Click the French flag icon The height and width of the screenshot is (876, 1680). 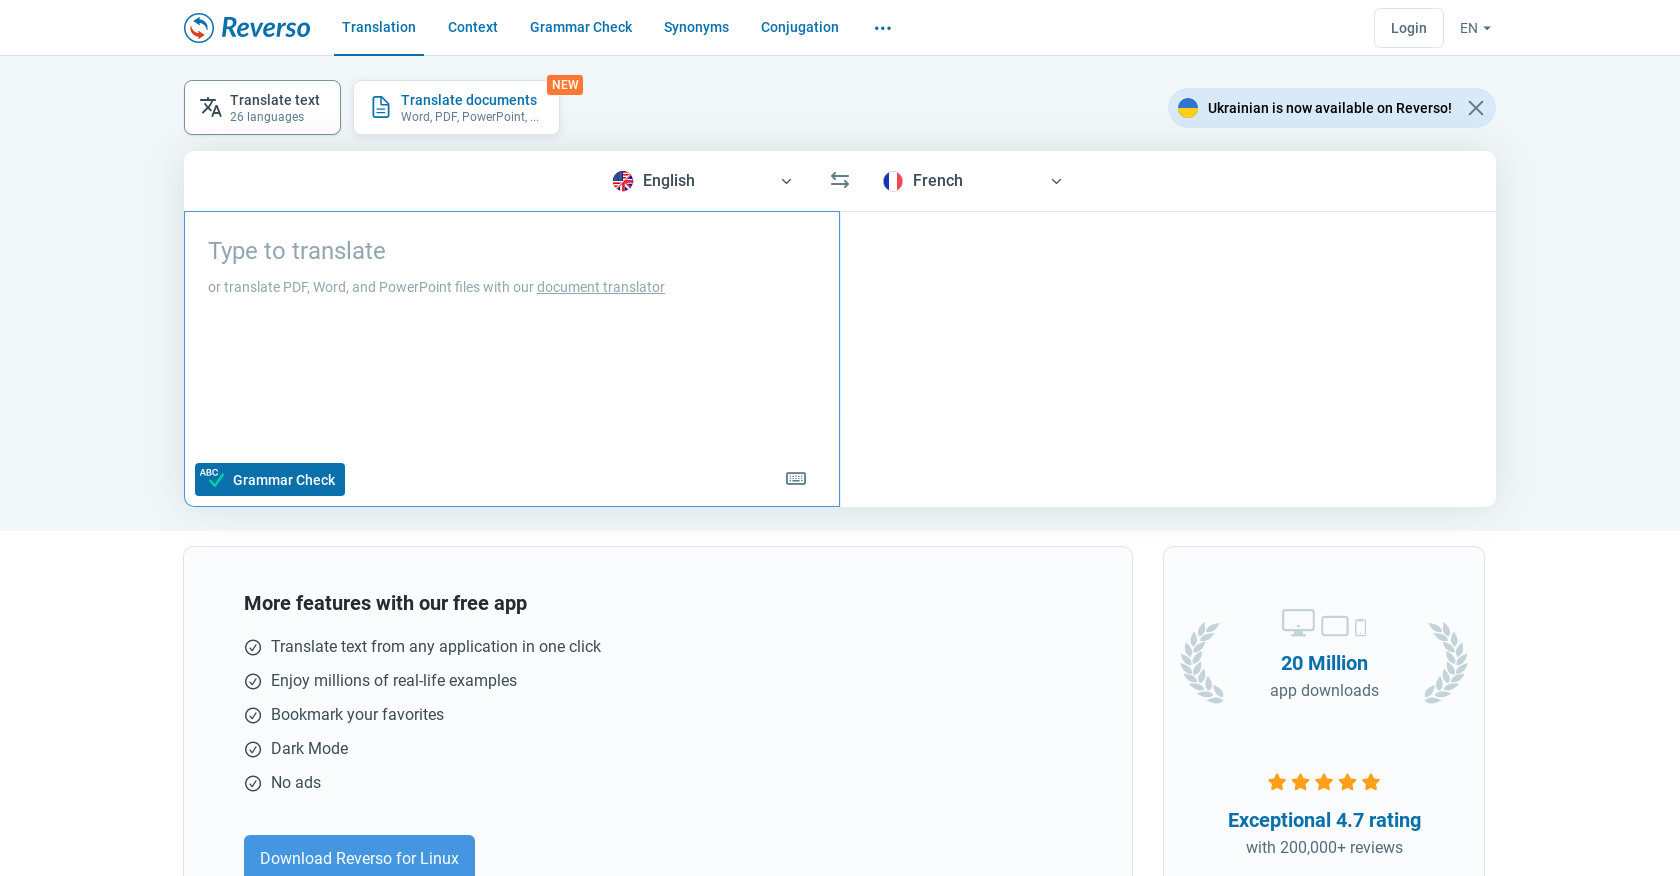coord(893,181)
